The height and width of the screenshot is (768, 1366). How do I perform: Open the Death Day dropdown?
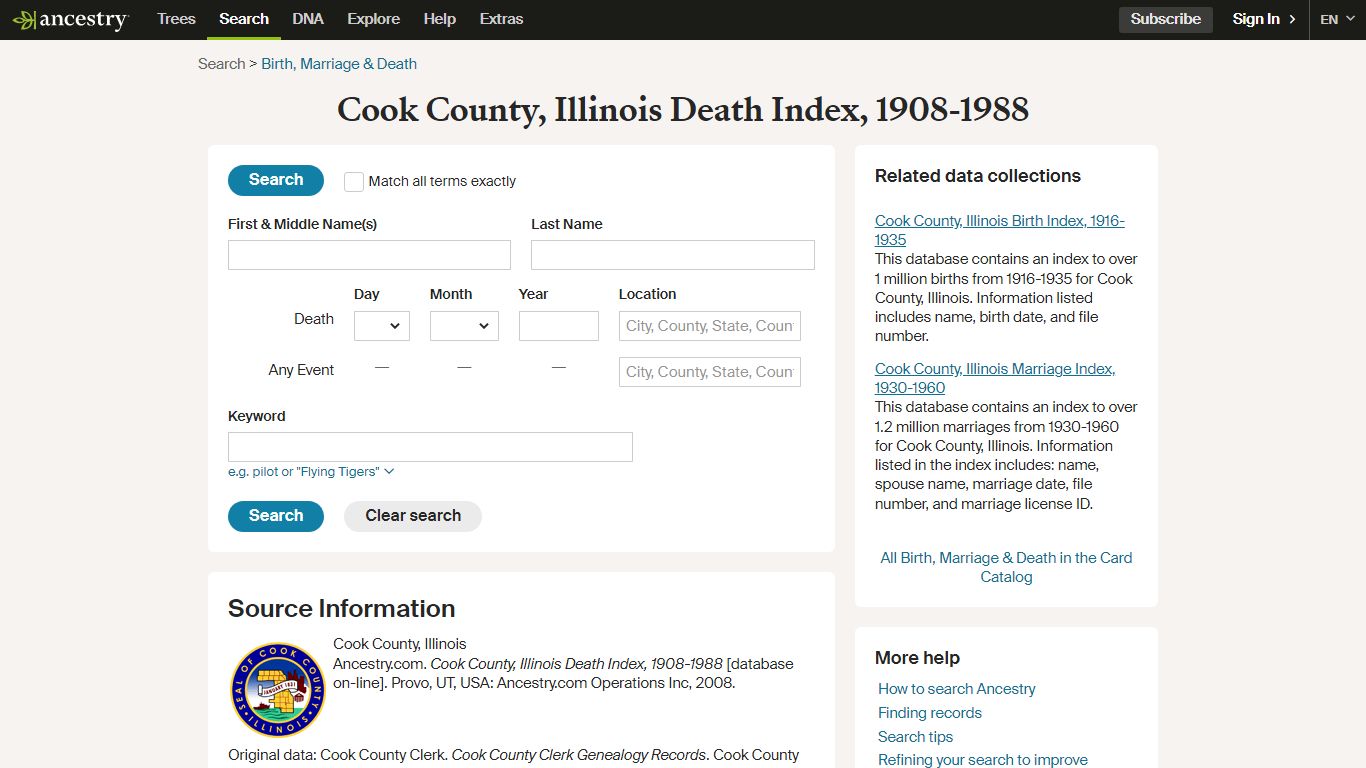[x=382, y=326]
